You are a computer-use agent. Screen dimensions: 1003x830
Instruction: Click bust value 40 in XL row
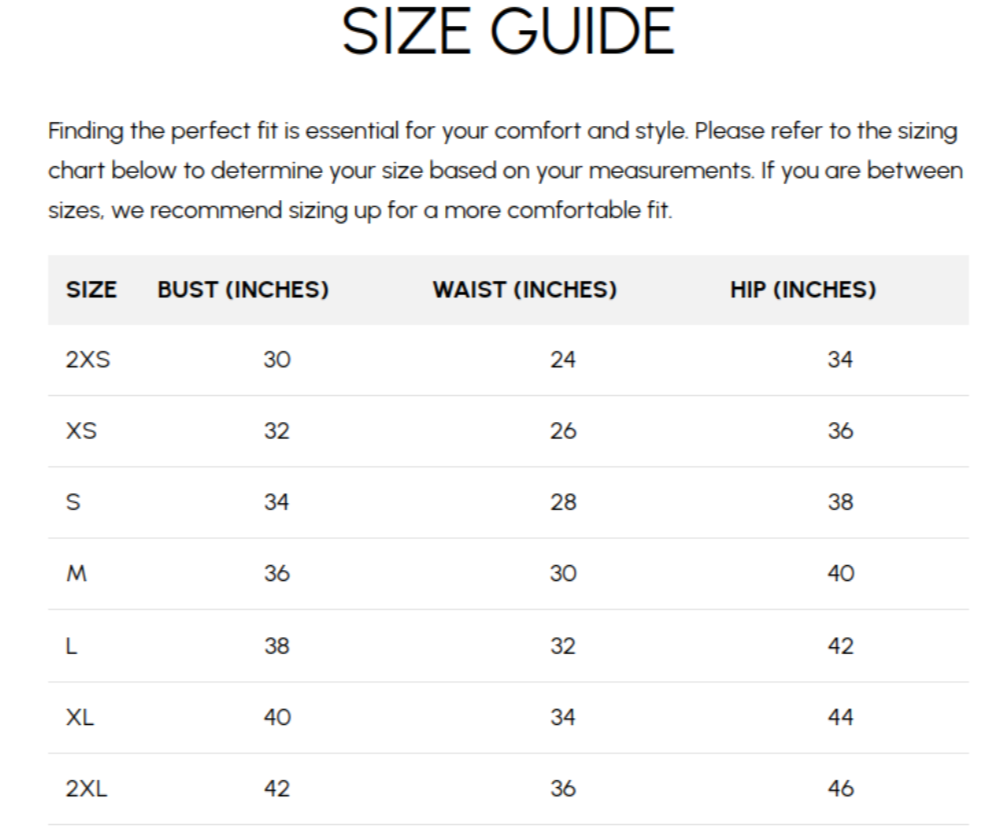coord(277,717)
